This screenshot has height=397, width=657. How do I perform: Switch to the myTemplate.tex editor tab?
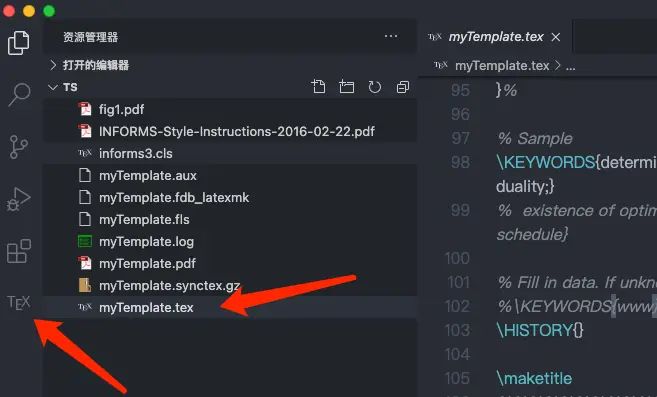496,37
